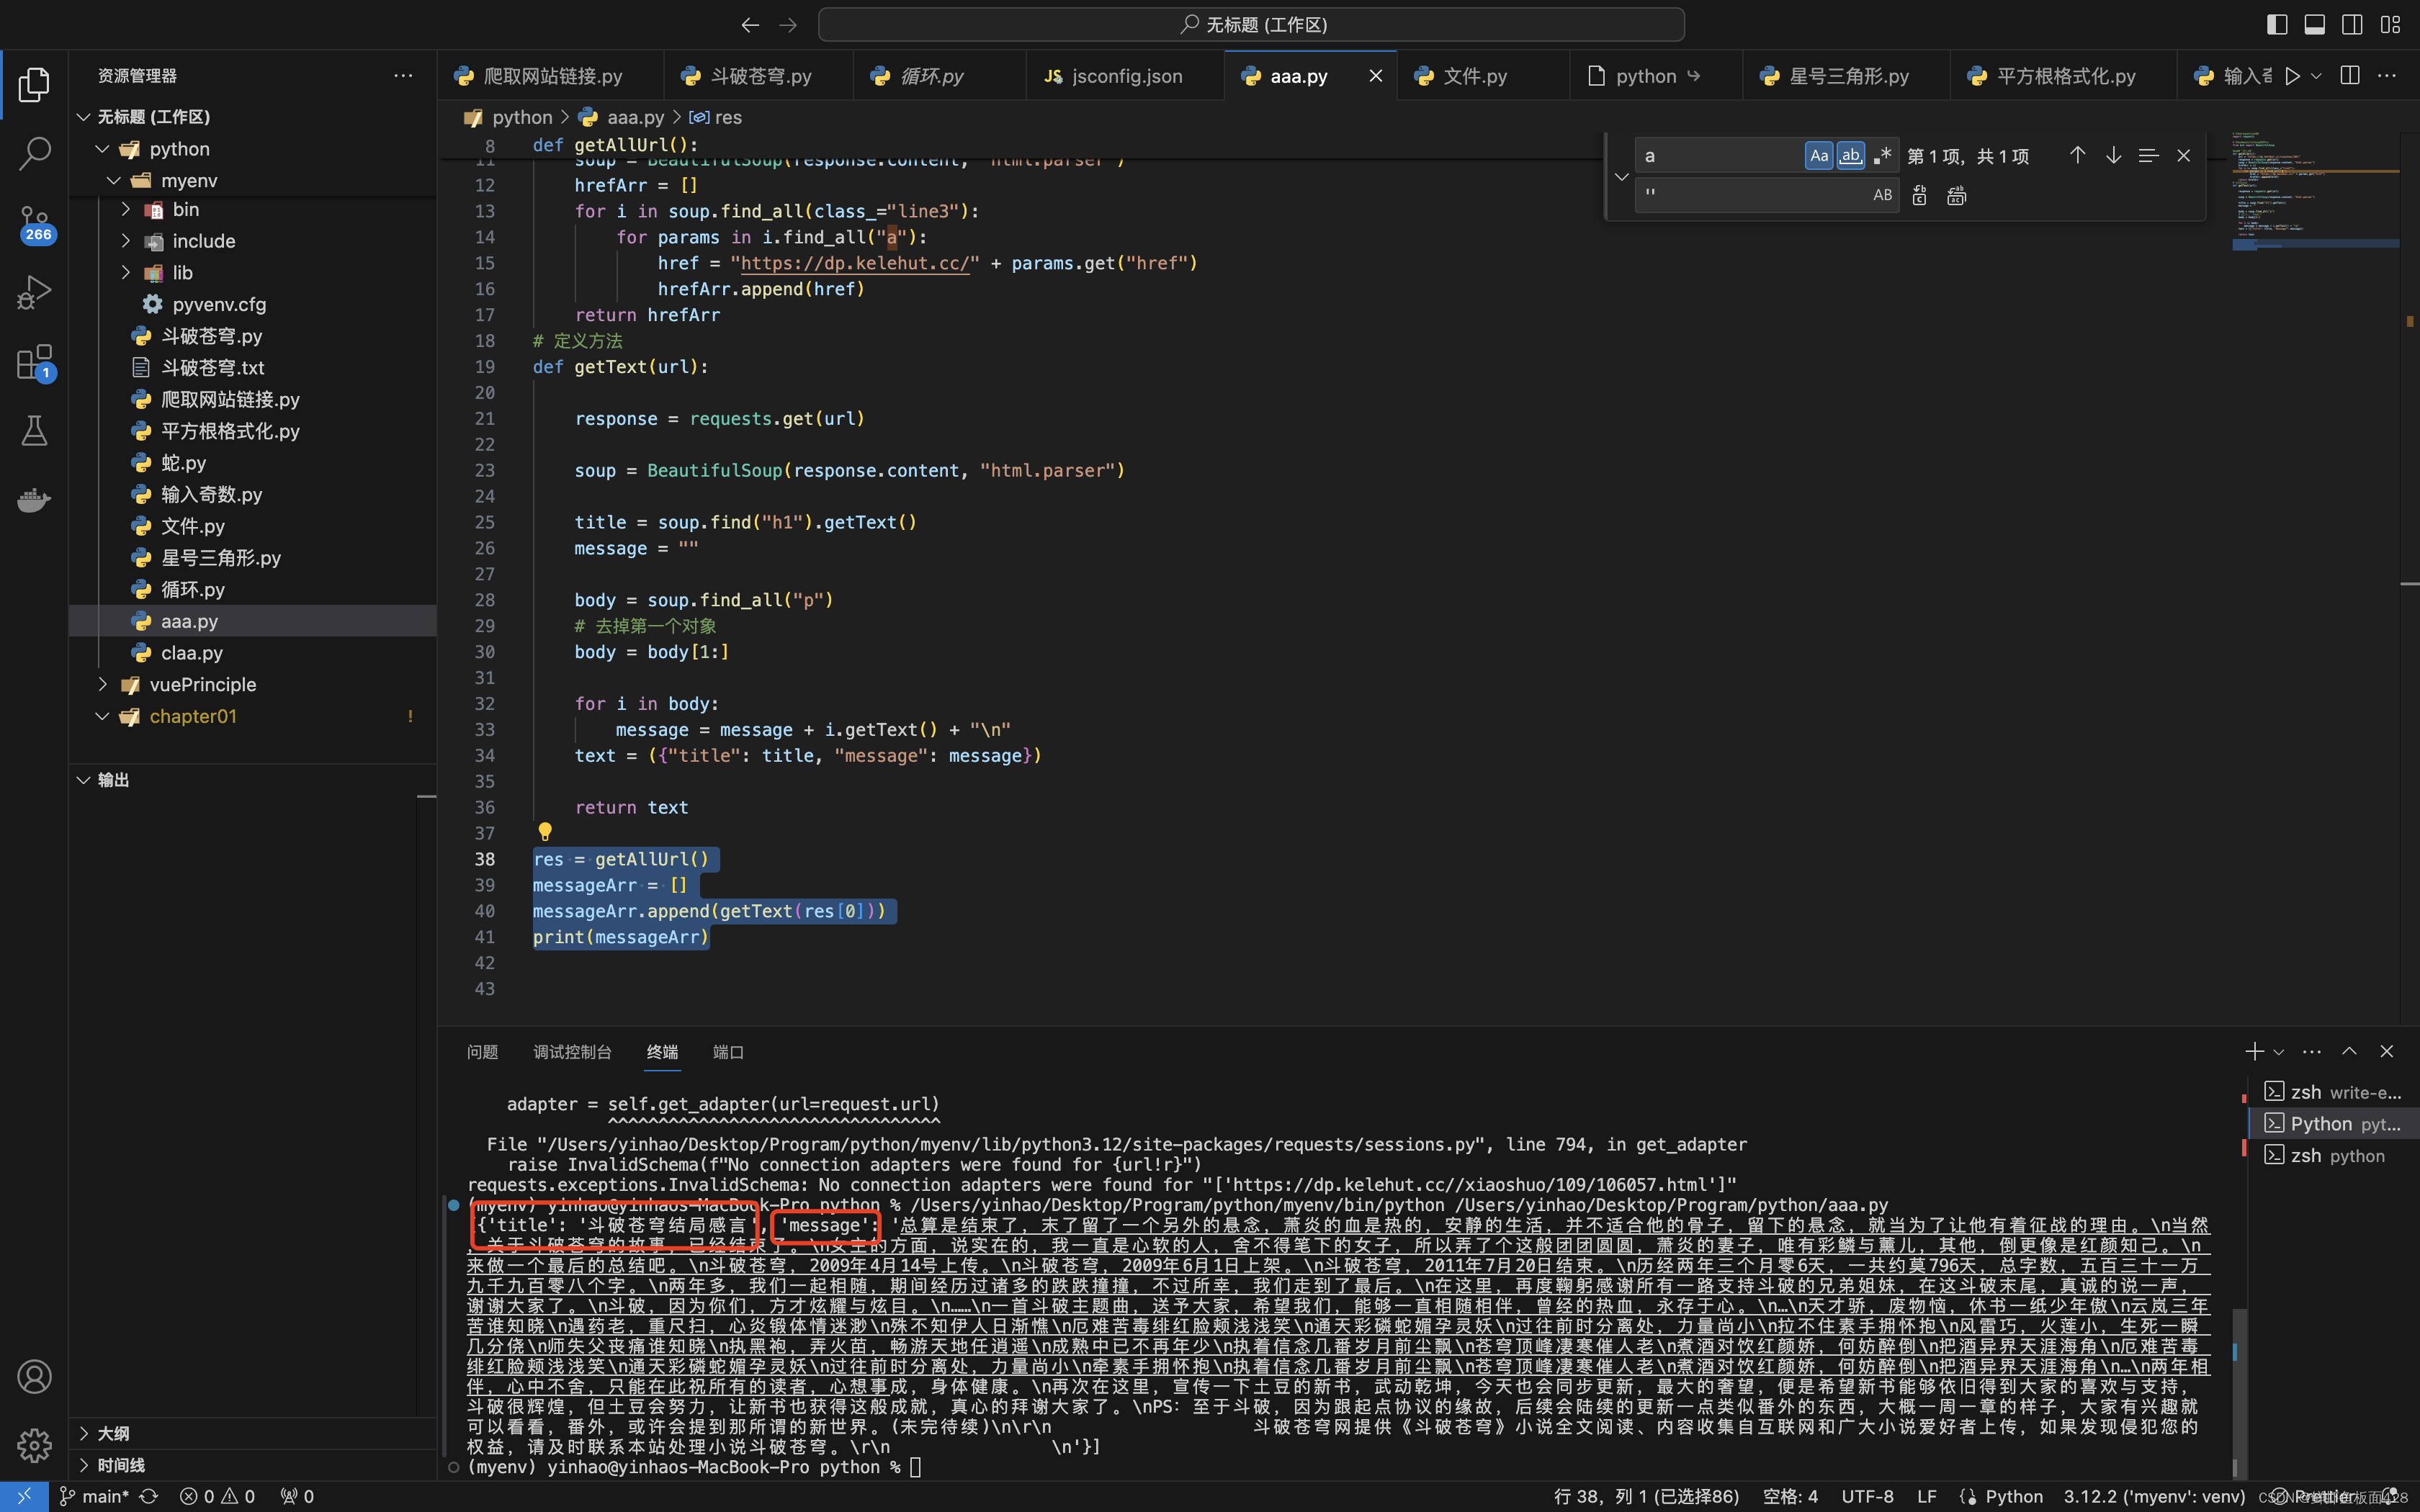Go back with the navigation arrow
2420x1512 pixels.
point(750,24)
